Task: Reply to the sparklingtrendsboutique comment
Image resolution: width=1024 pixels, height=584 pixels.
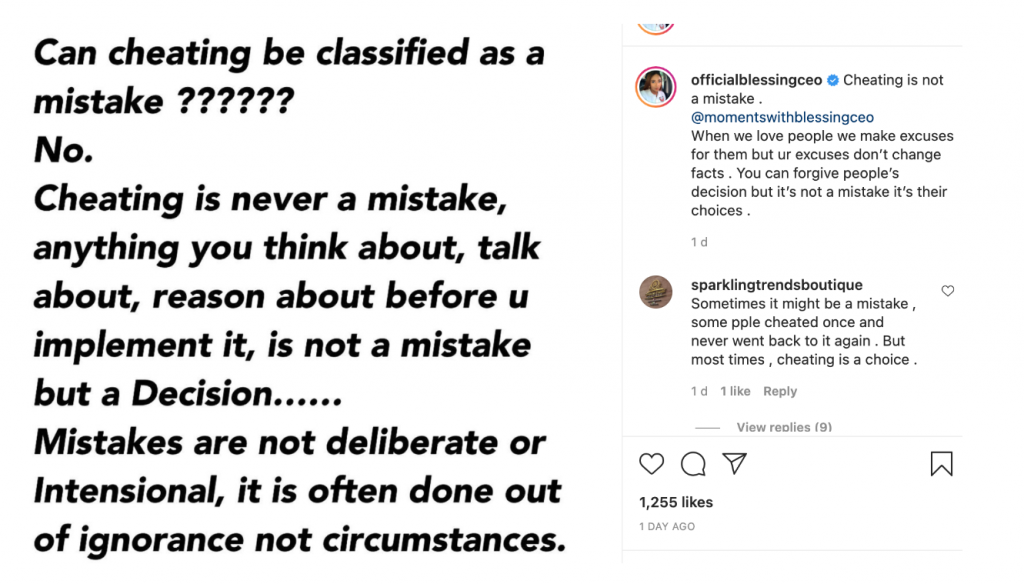Action: 780,391
